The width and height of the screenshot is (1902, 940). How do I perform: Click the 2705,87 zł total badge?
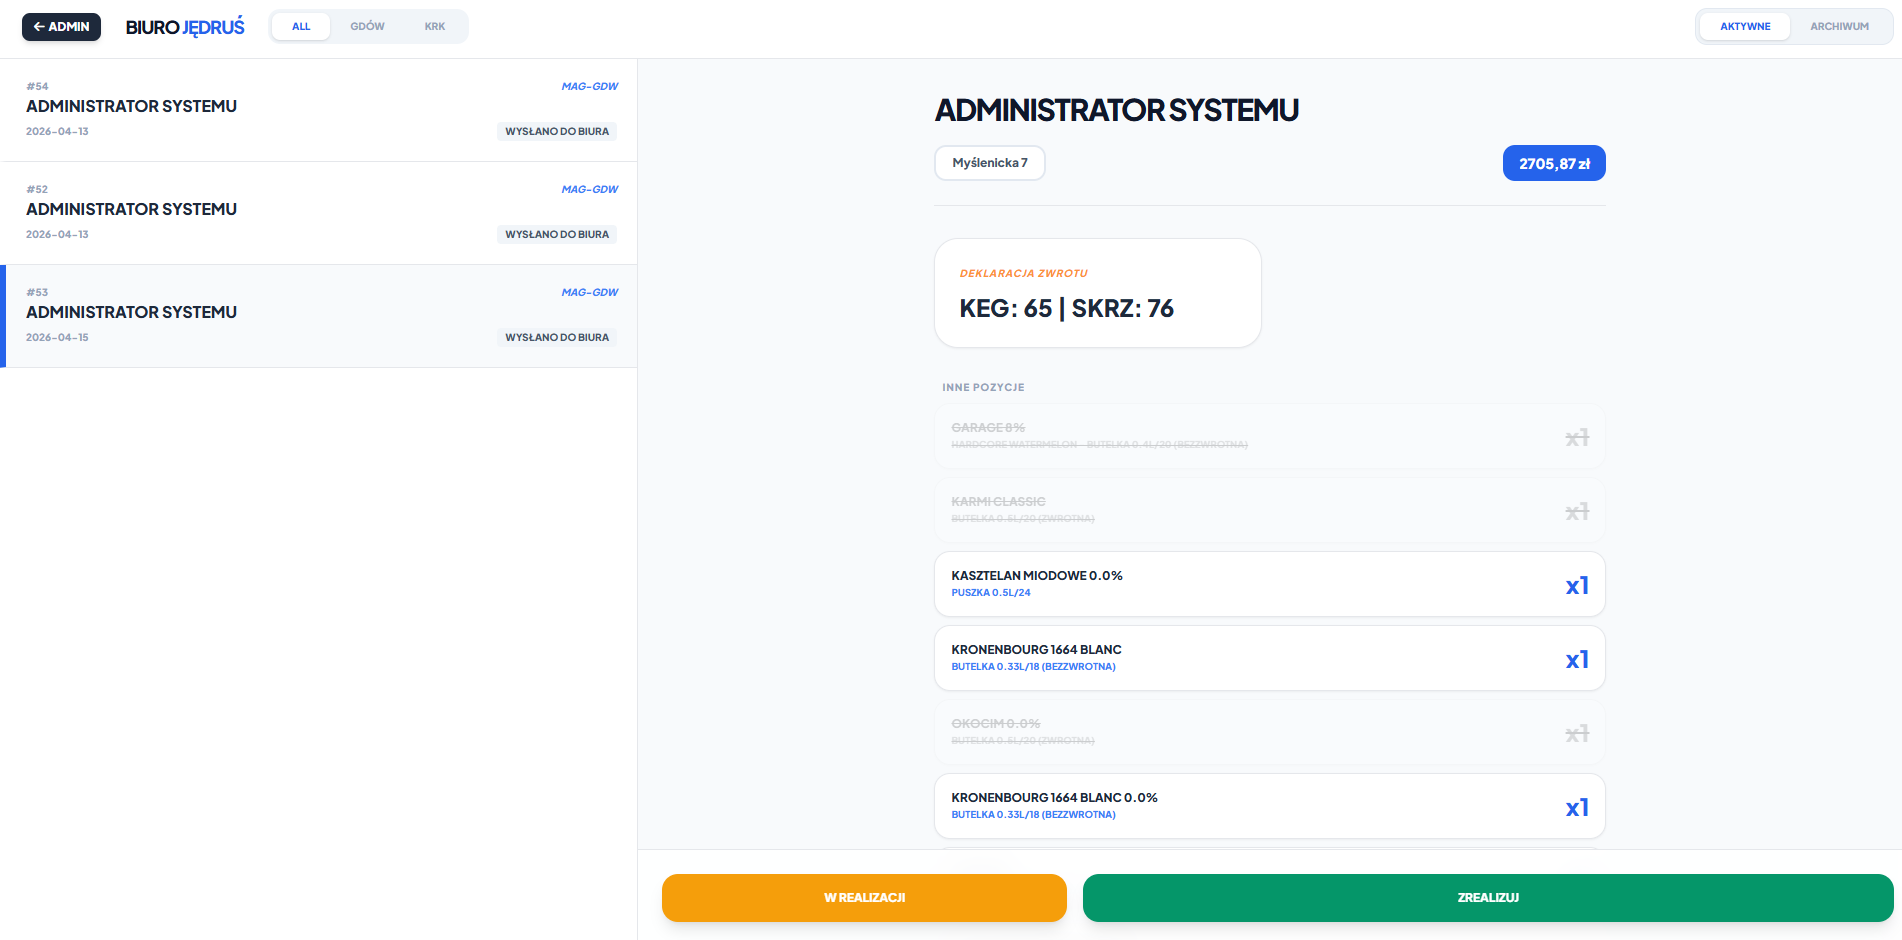[x=1553, y=164]
